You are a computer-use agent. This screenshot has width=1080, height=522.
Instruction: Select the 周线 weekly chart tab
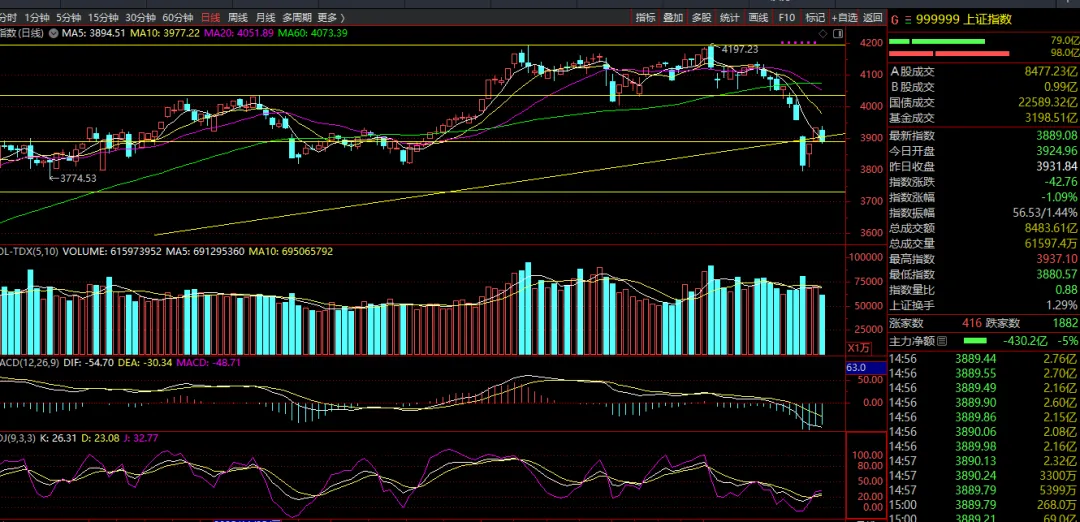[x=238, y=17]
